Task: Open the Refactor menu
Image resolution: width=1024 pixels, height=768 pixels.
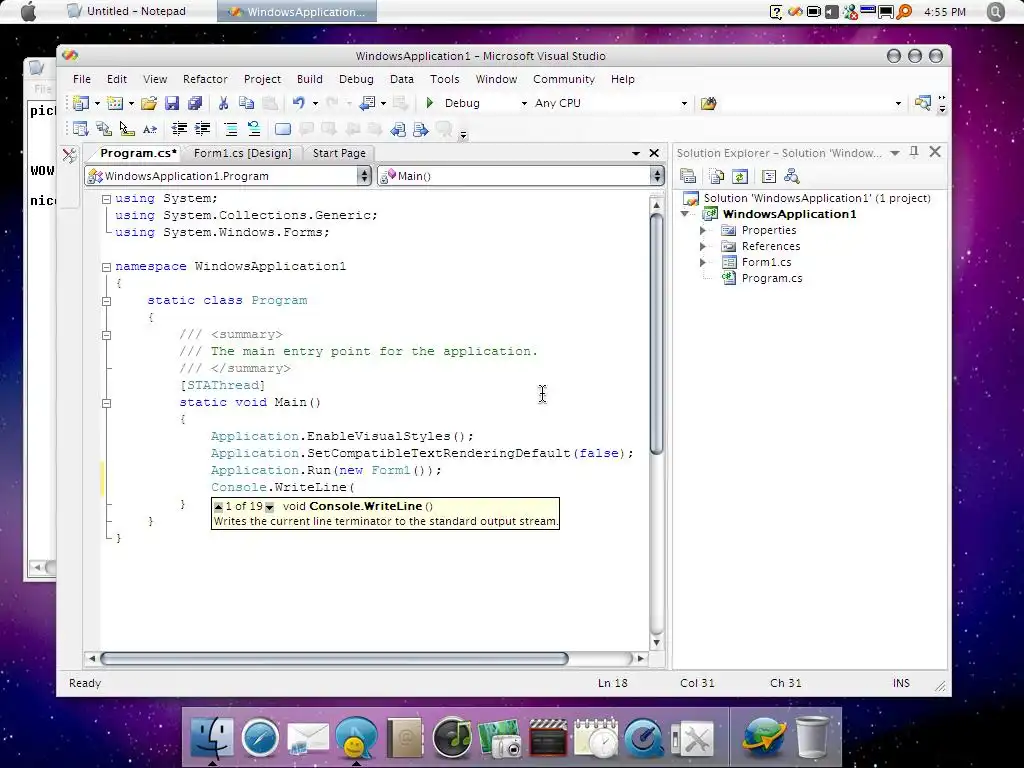Action: 205,79
